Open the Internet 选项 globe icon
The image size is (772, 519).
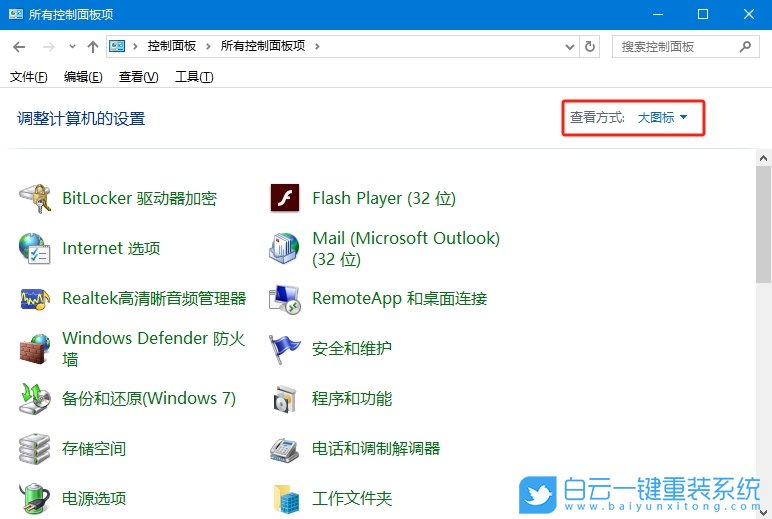tap(34, 249)
